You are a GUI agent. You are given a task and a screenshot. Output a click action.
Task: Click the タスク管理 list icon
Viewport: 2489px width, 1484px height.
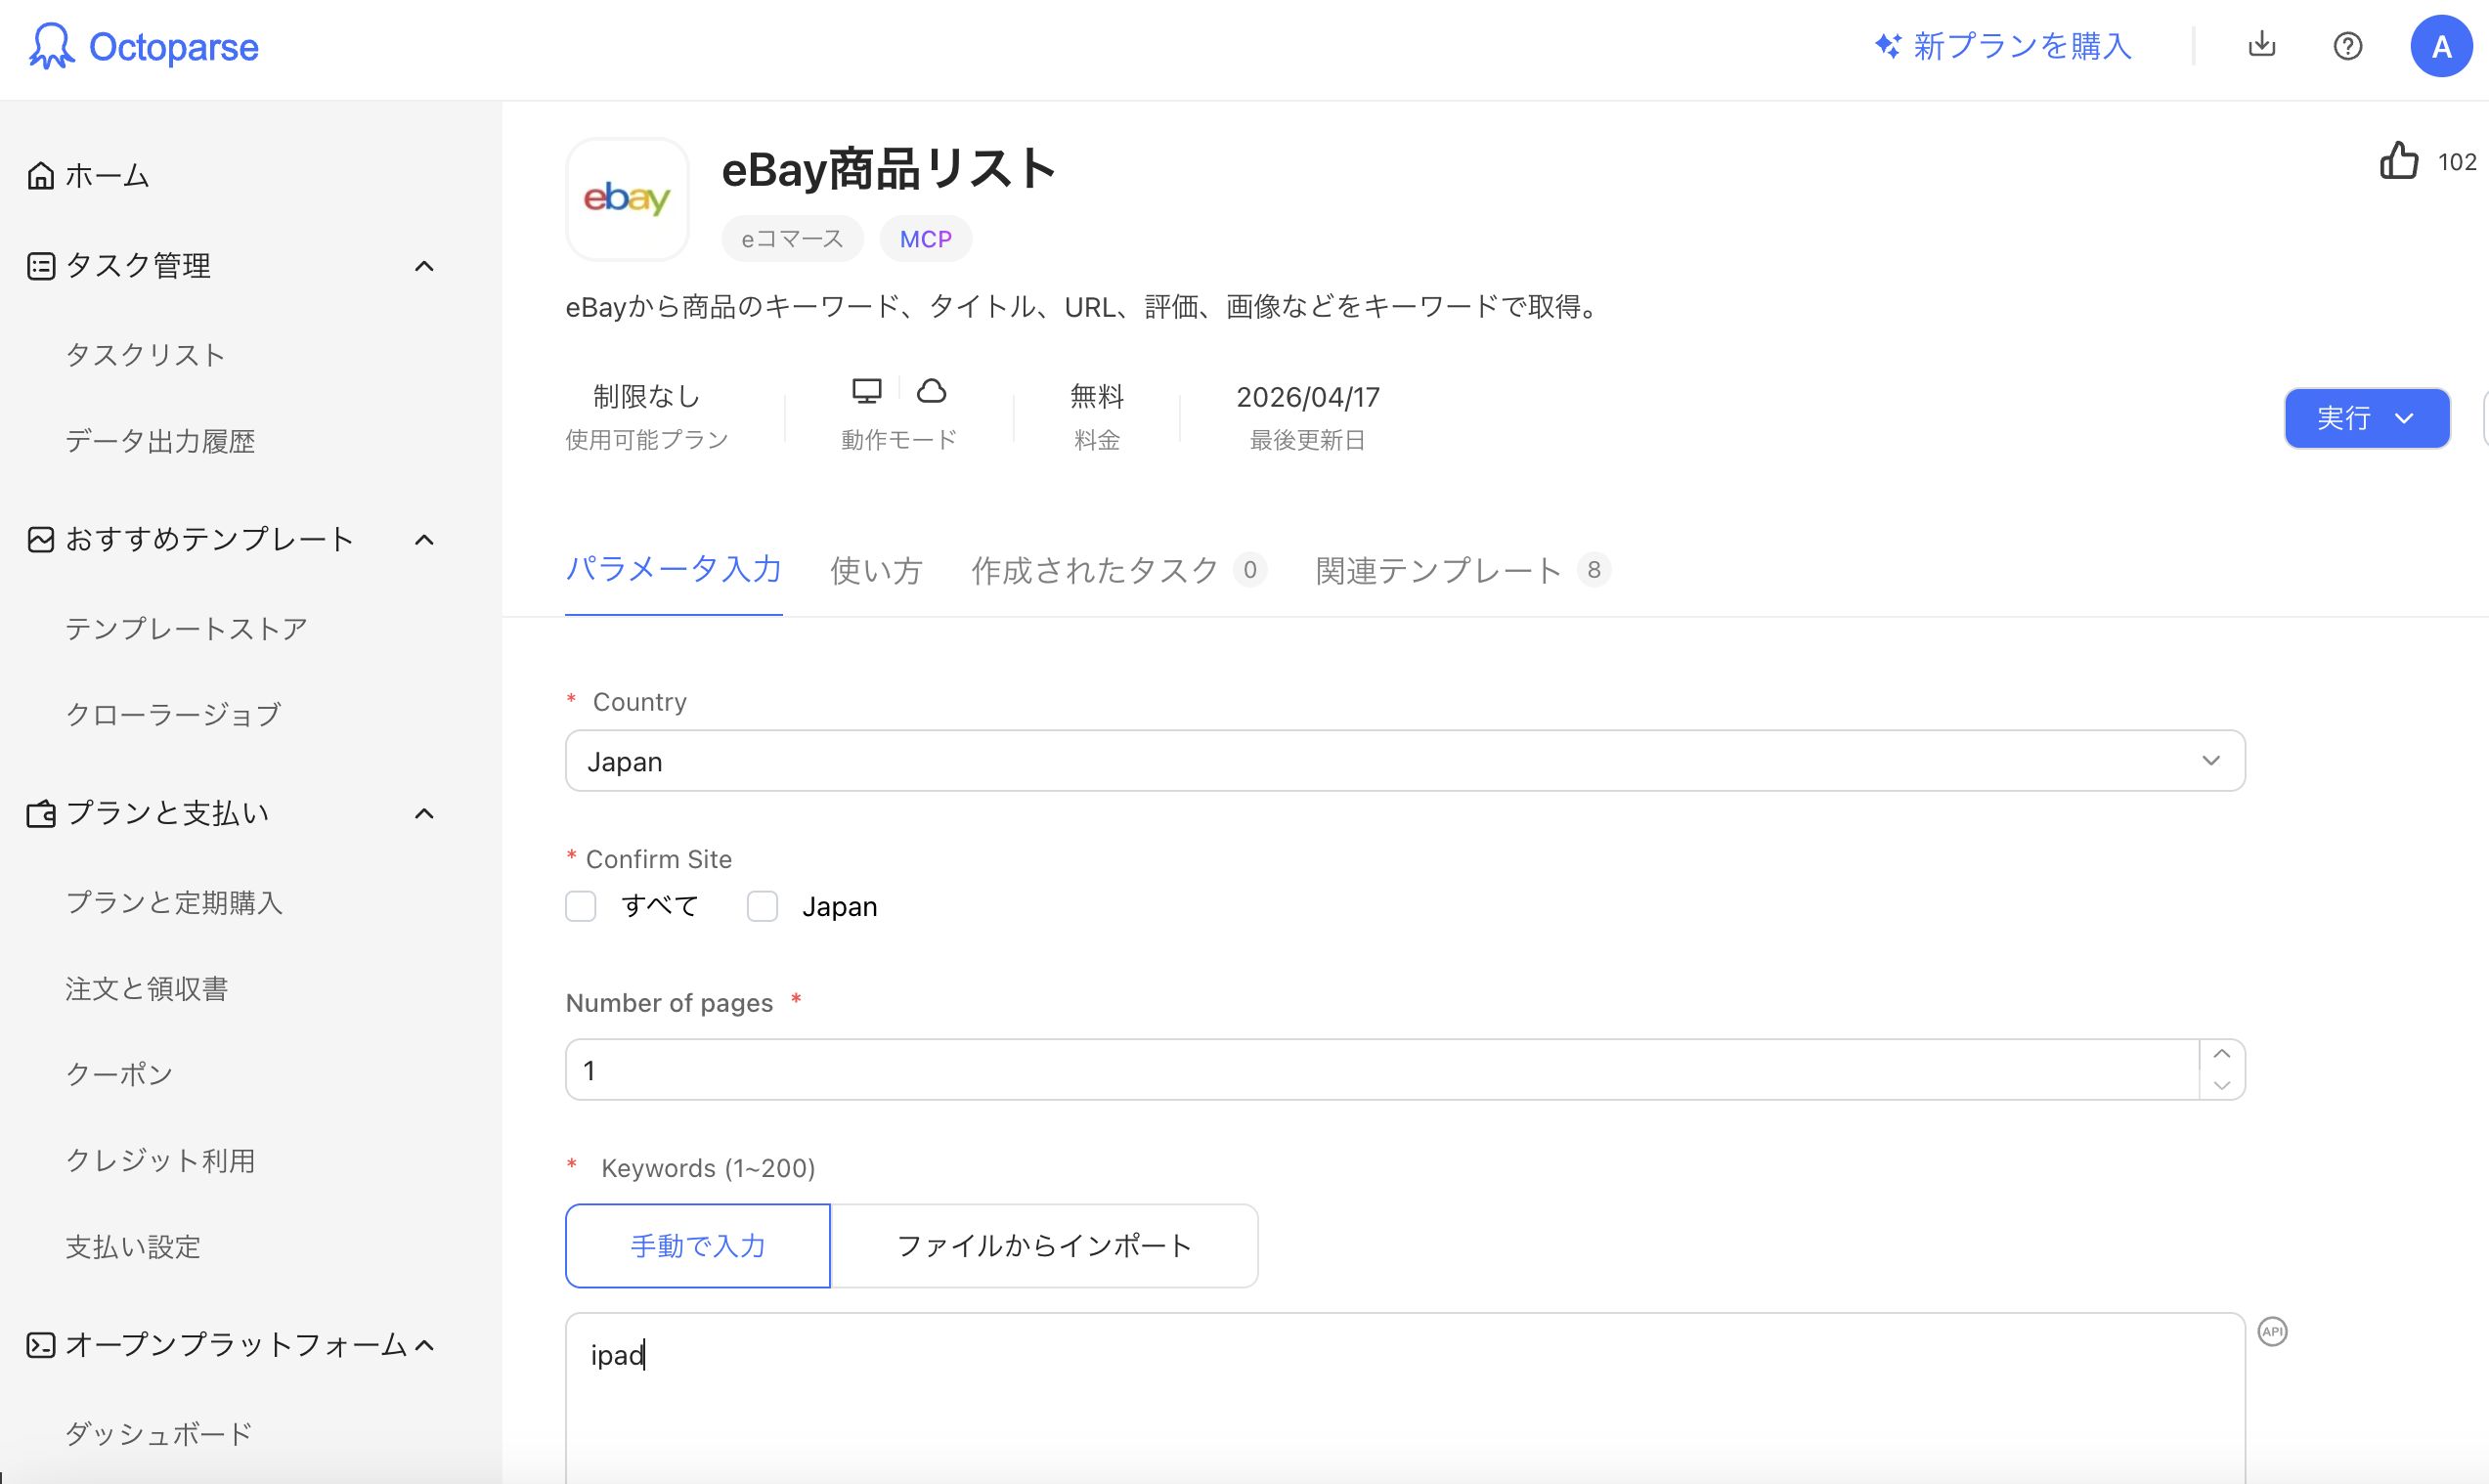click(x=41, y=266)
